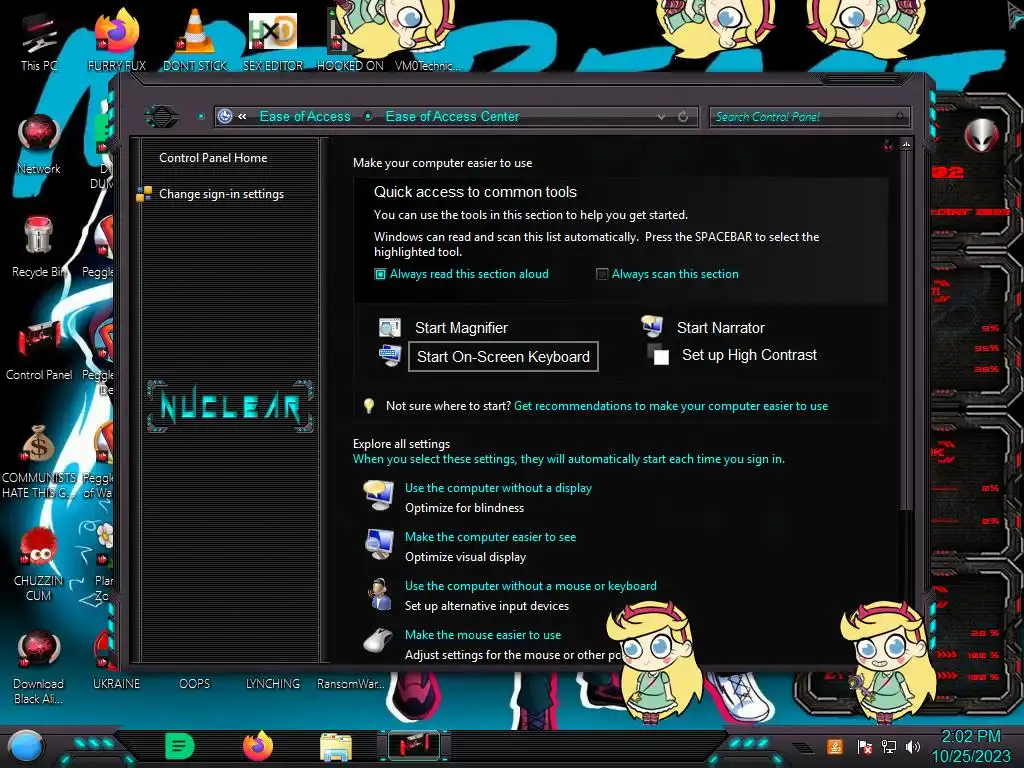
Task: Open Make the computer easier to see
Action: 490,537
